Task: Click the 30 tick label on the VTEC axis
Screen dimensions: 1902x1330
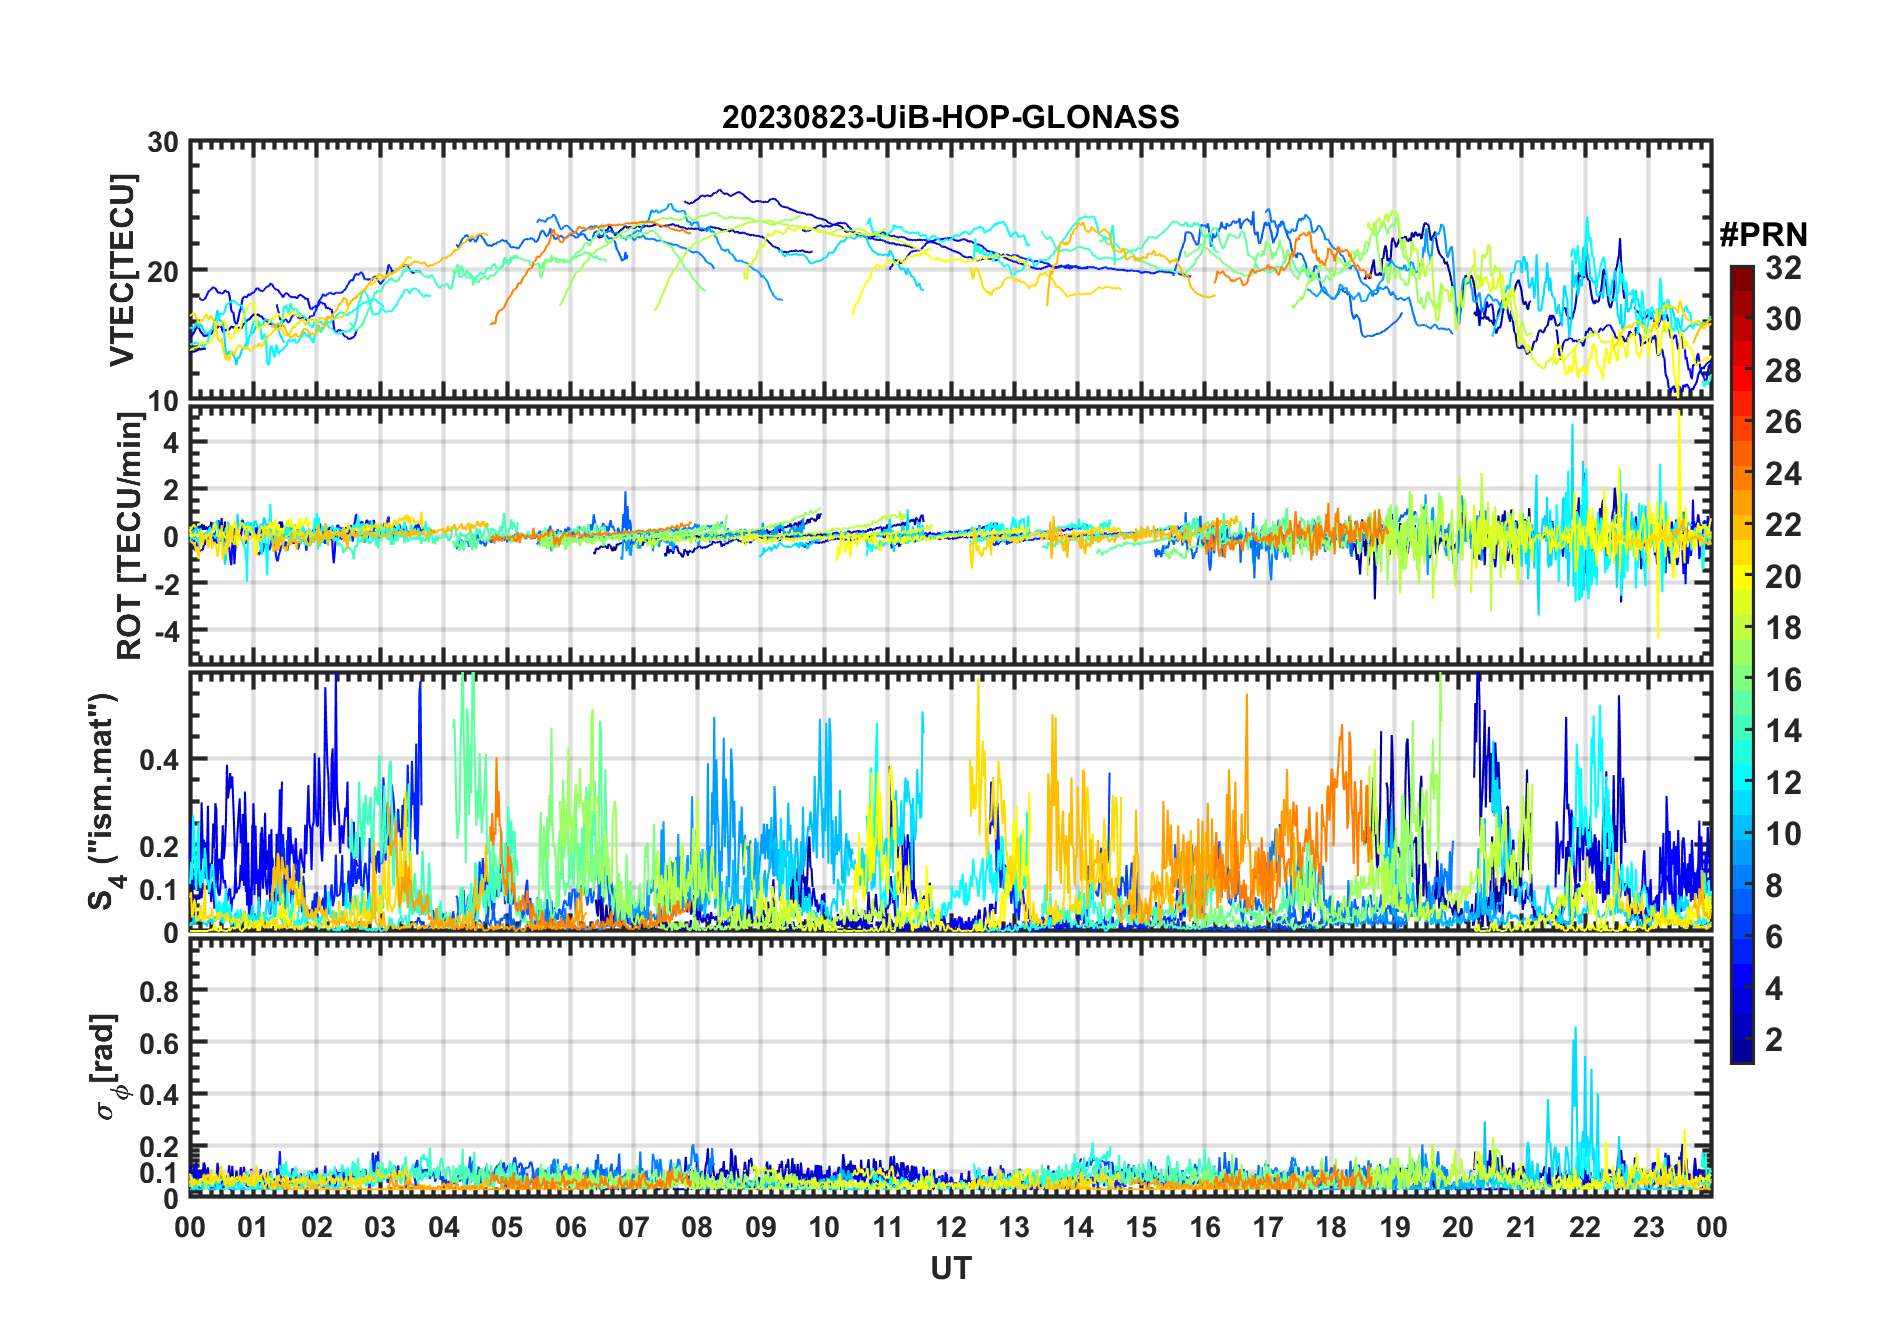Action: pyautogui.click(x=163, y=143)
